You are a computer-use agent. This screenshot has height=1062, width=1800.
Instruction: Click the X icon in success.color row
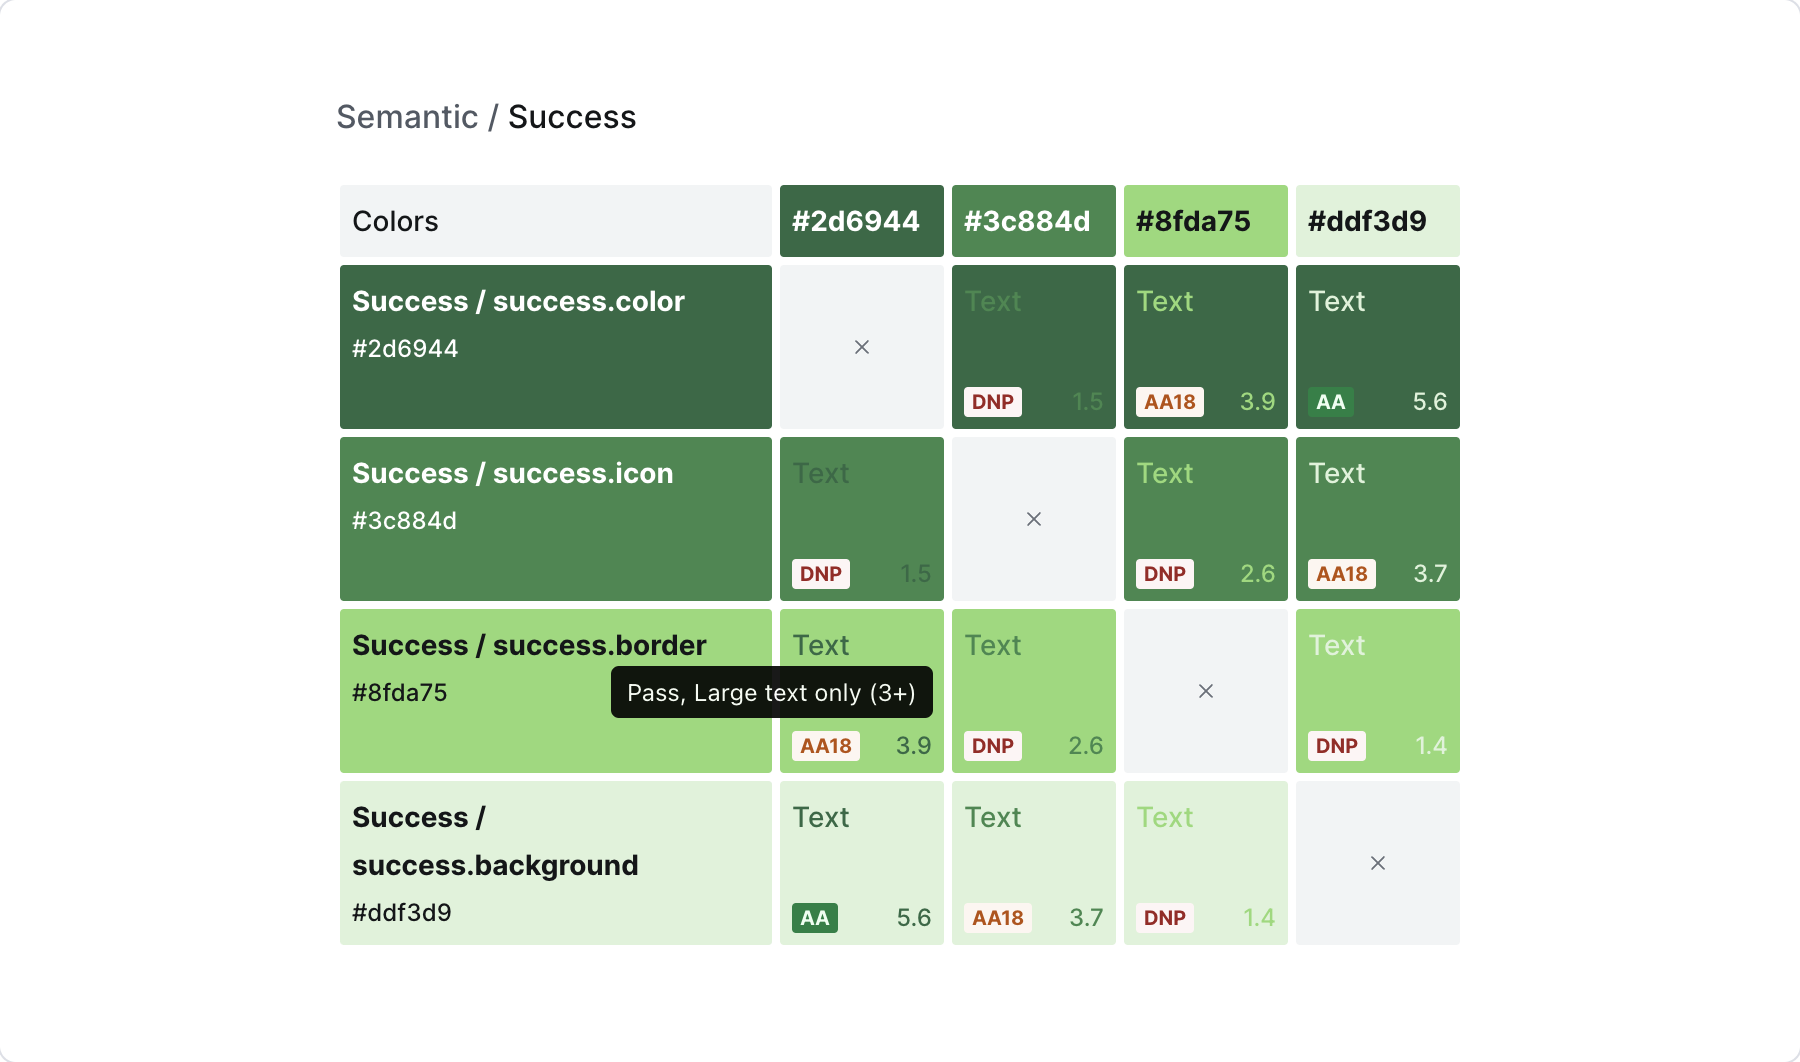861,347
